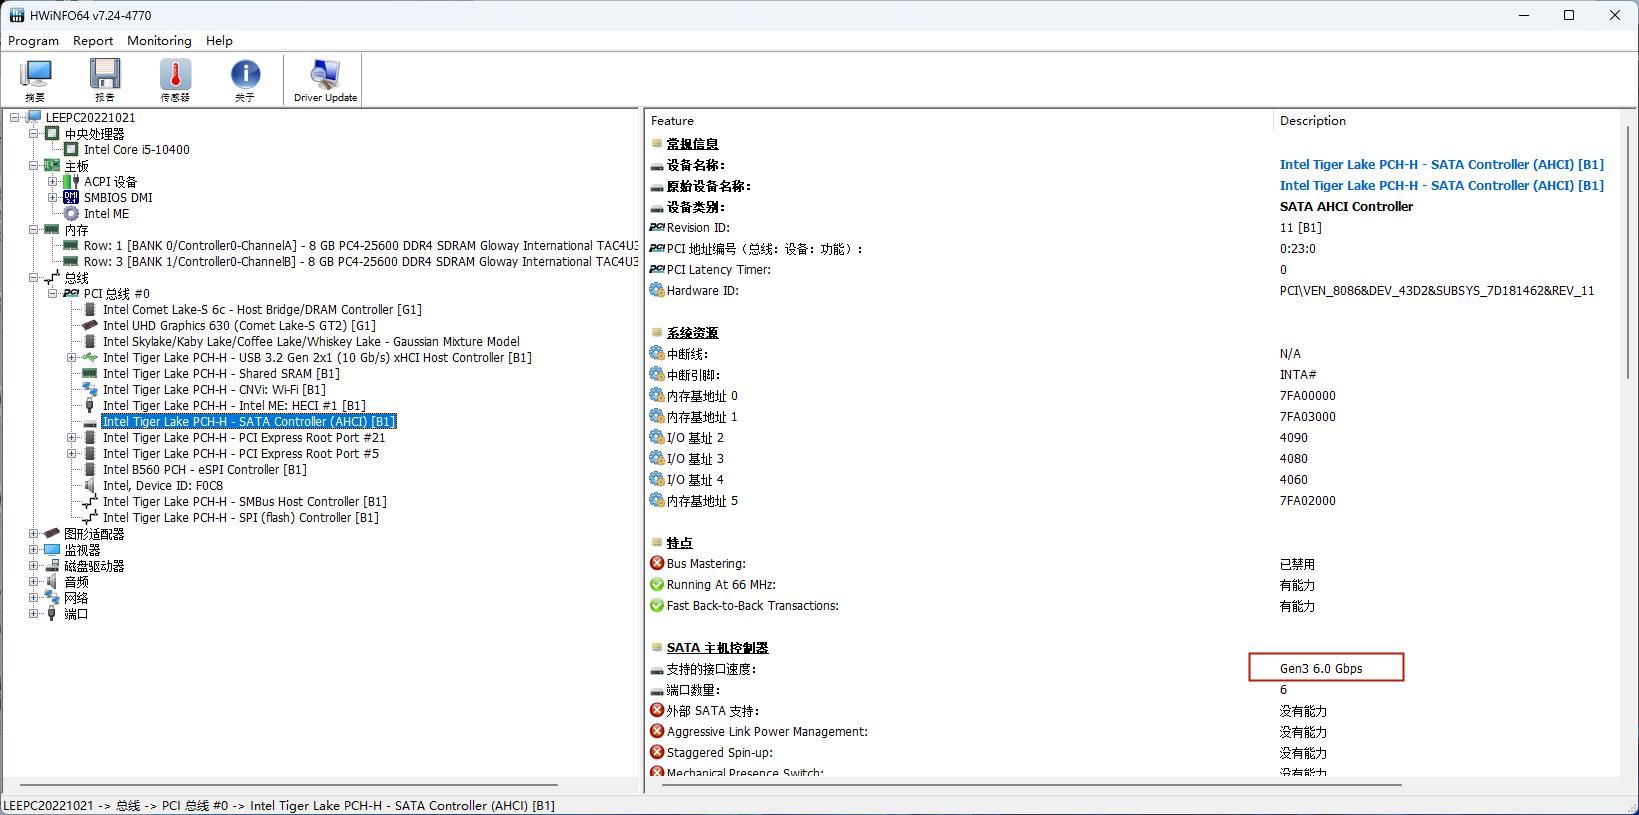Click the network icon beside 网络

click(52, 598)
